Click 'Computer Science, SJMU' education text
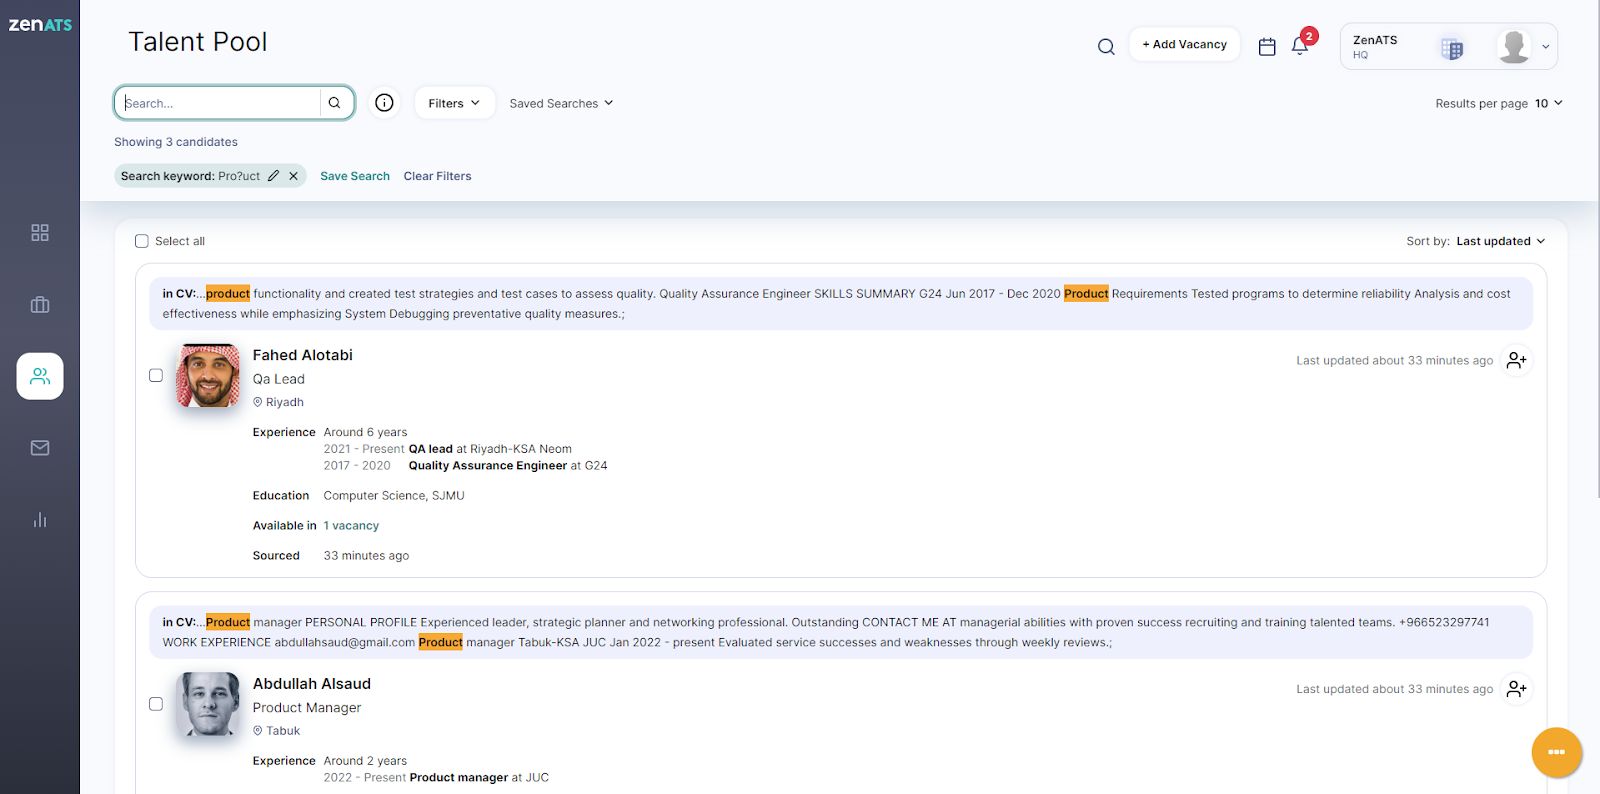Image resolution: width=1600 pixels, height=794 pixels. (394, 495)
